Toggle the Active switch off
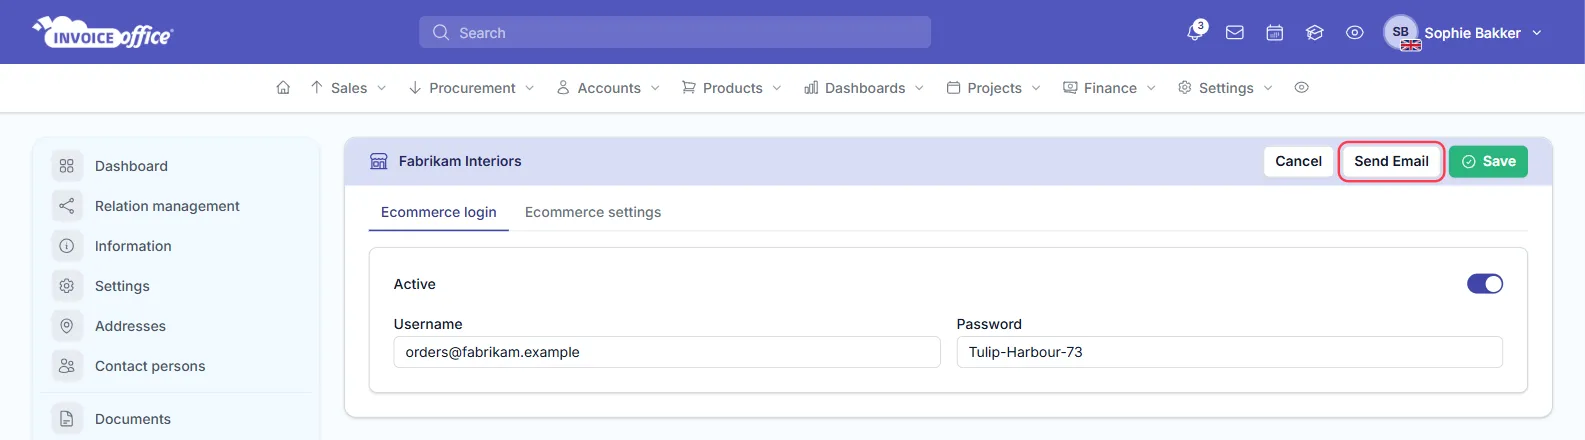 pyautogui.click(x=1485, y=284)
